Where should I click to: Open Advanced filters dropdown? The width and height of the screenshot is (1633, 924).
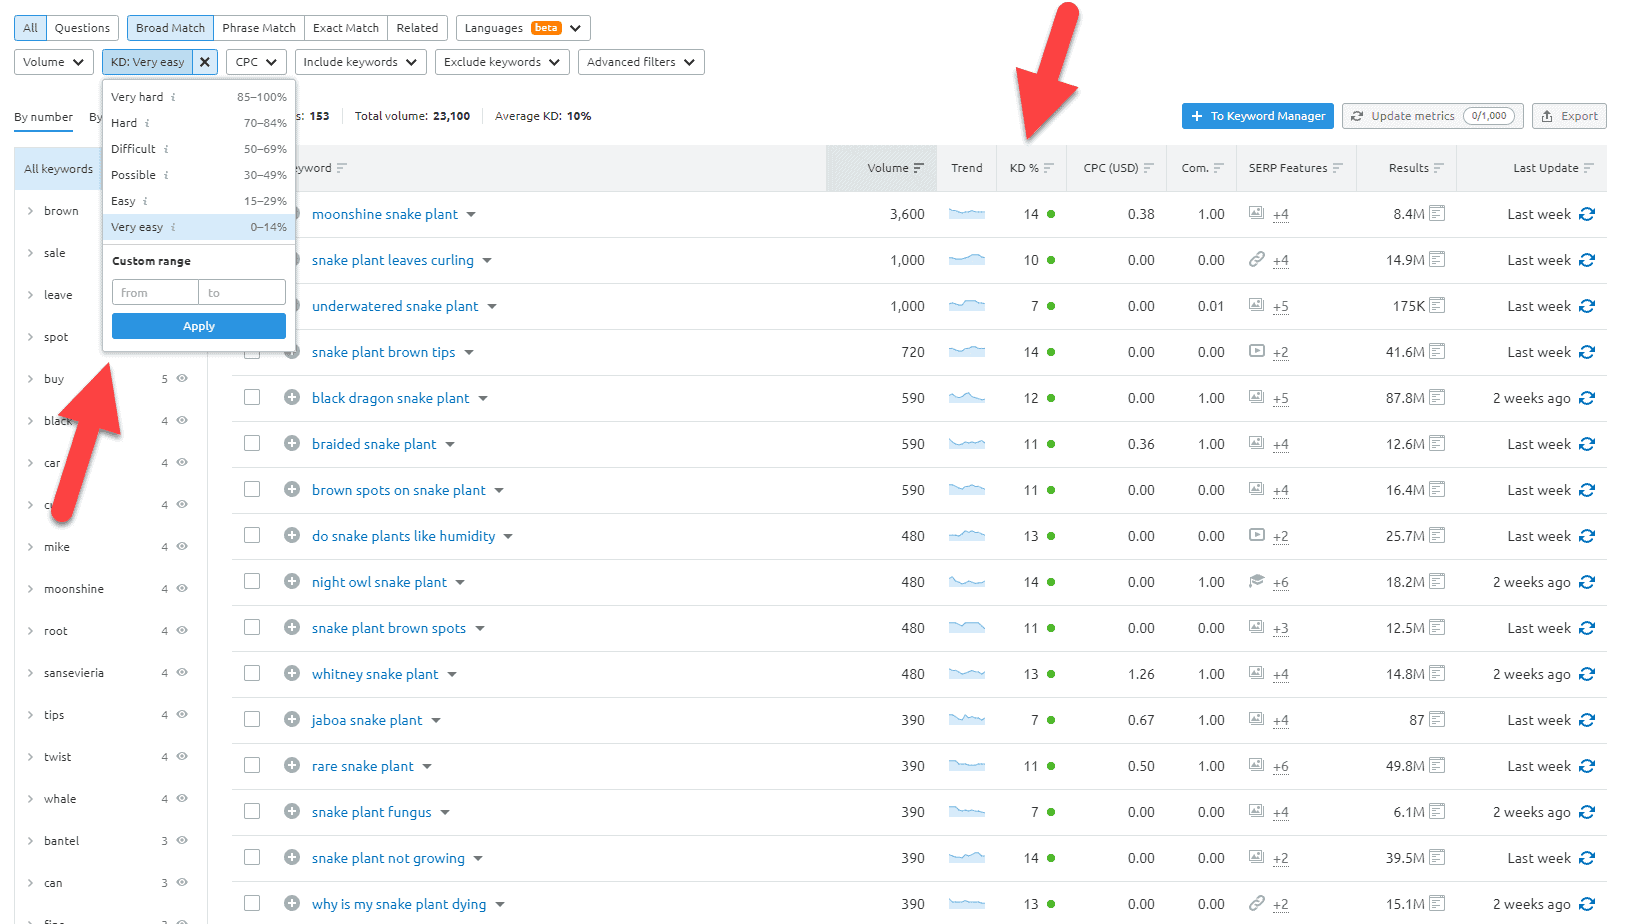(641, 62)
